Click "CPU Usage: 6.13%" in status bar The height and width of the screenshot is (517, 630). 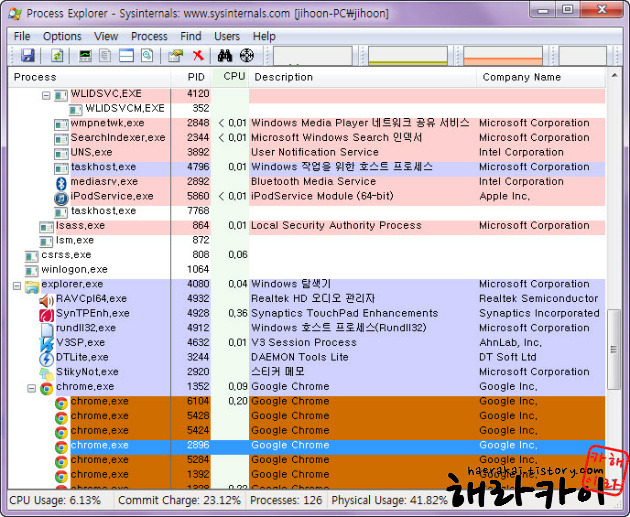(55, 500)
